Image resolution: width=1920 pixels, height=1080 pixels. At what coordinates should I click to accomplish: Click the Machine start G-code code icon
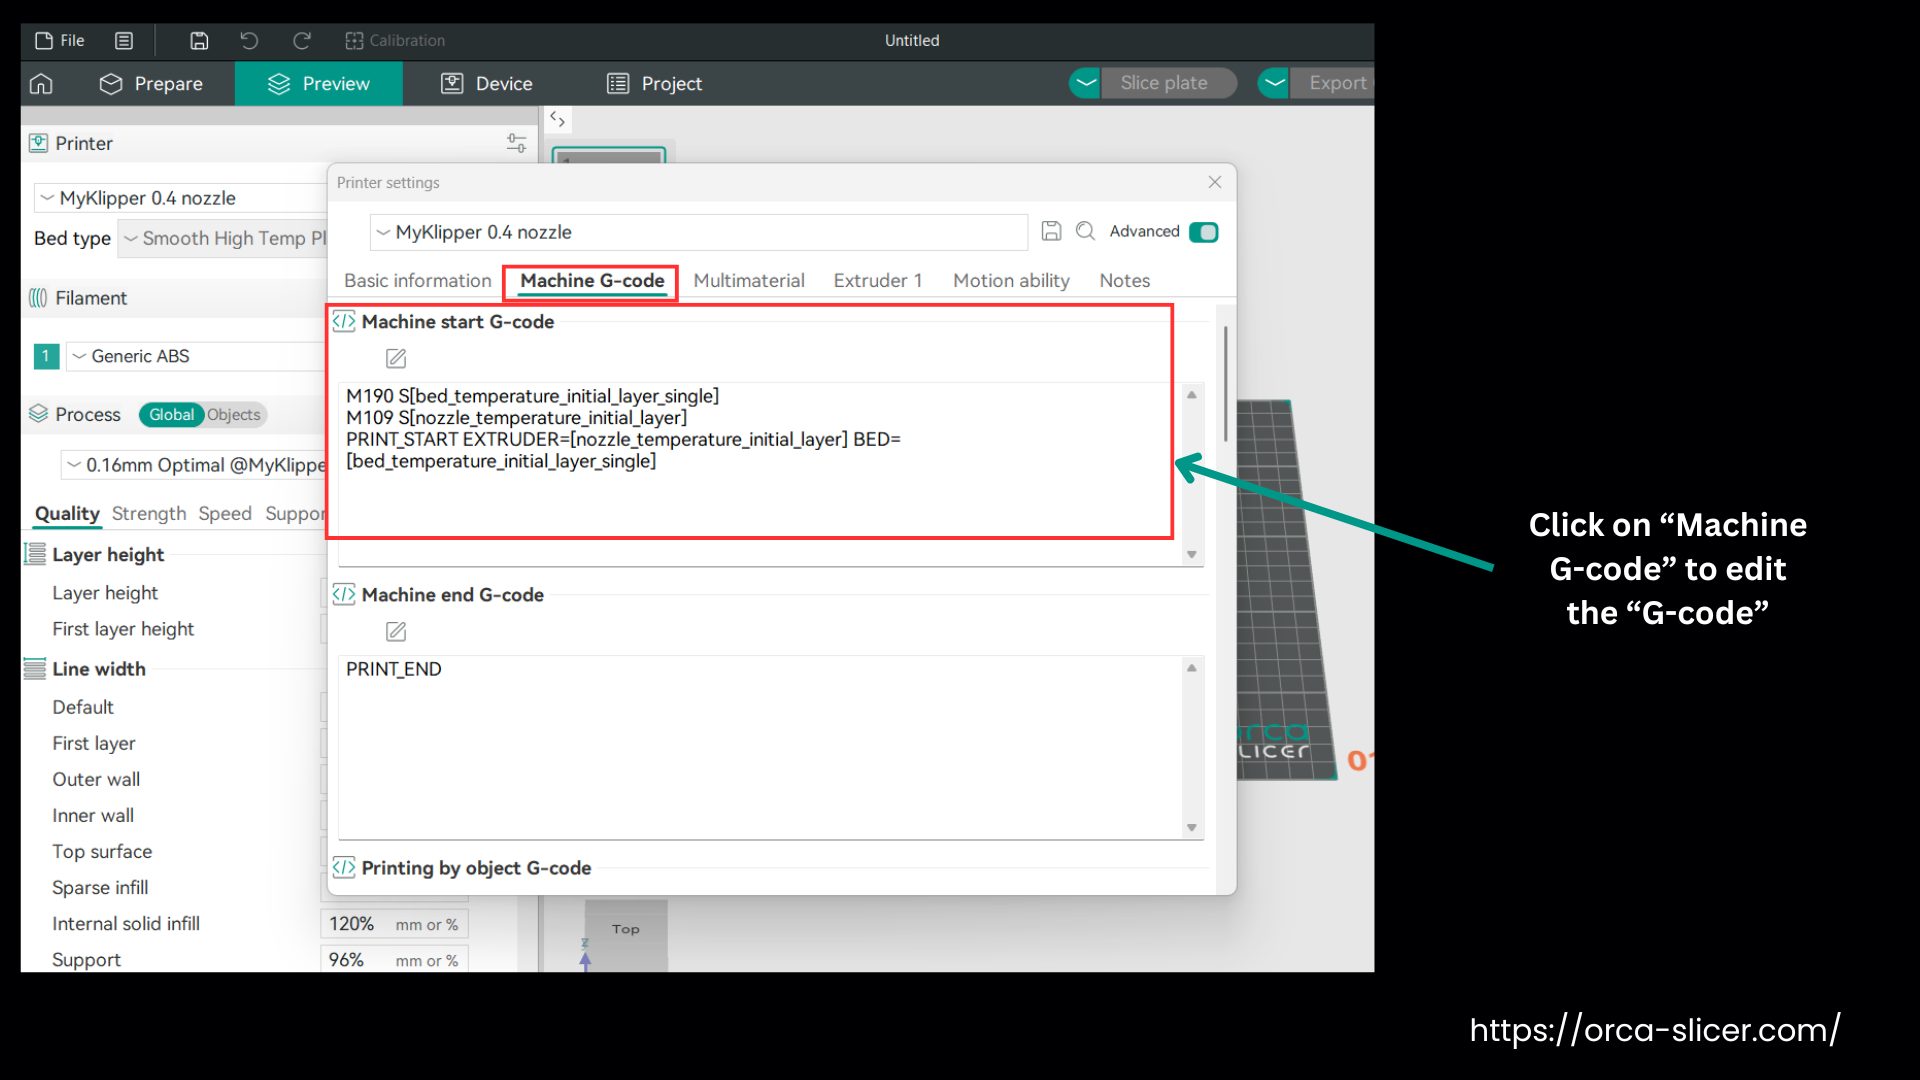pos(344,321)
